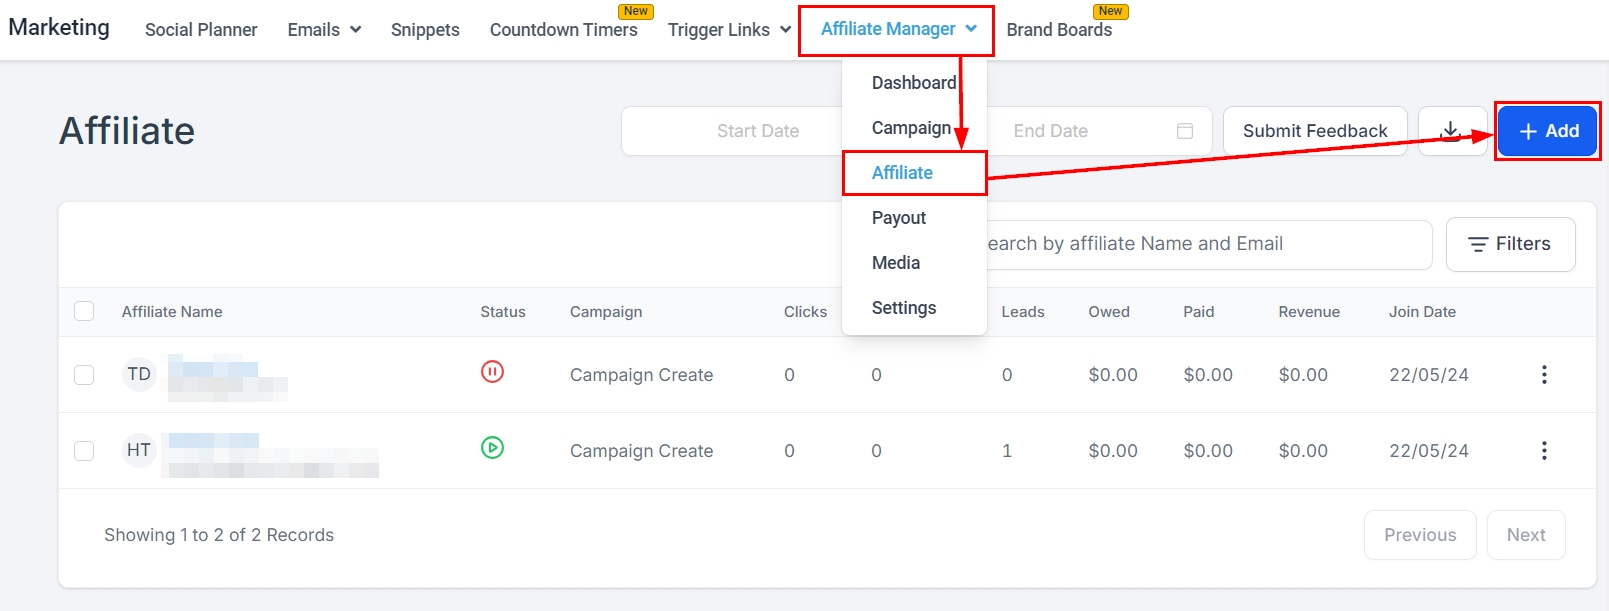Select Payout from the dropdown menu
This screenshot has width=1609, height=611.
tap(899, 218)
